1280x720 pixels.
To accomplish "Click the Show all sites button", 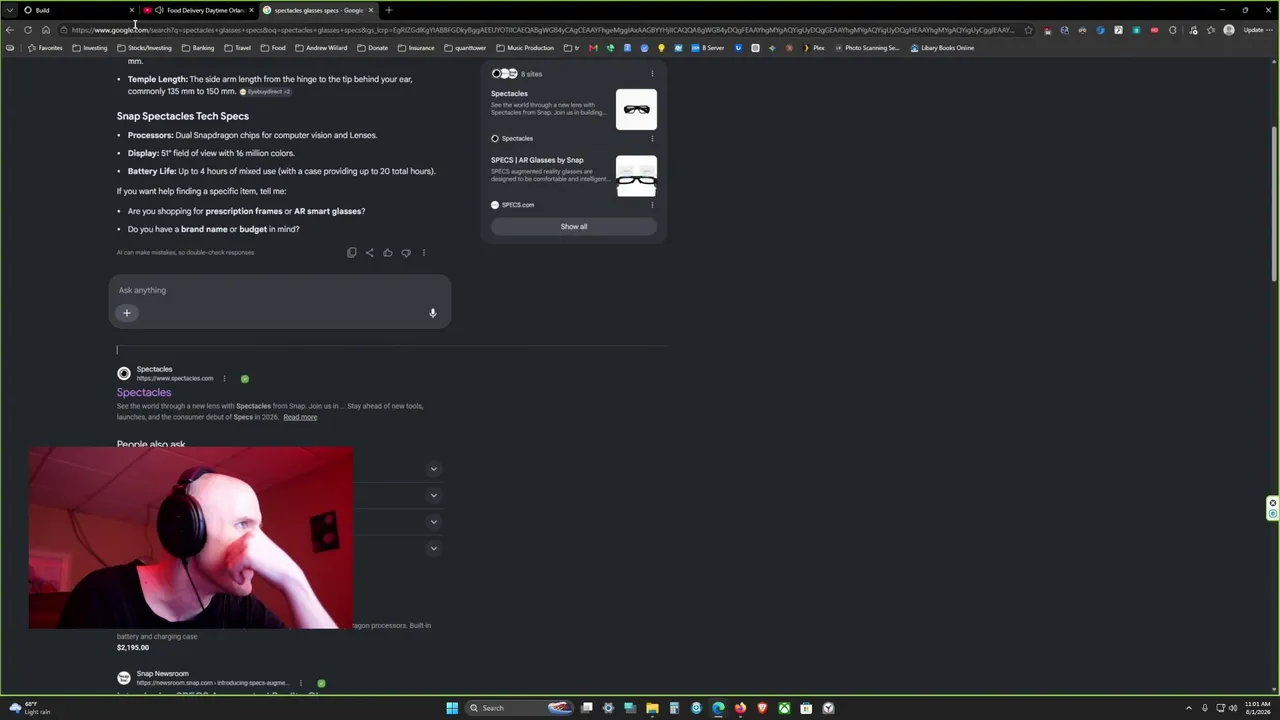I will 574,227.
